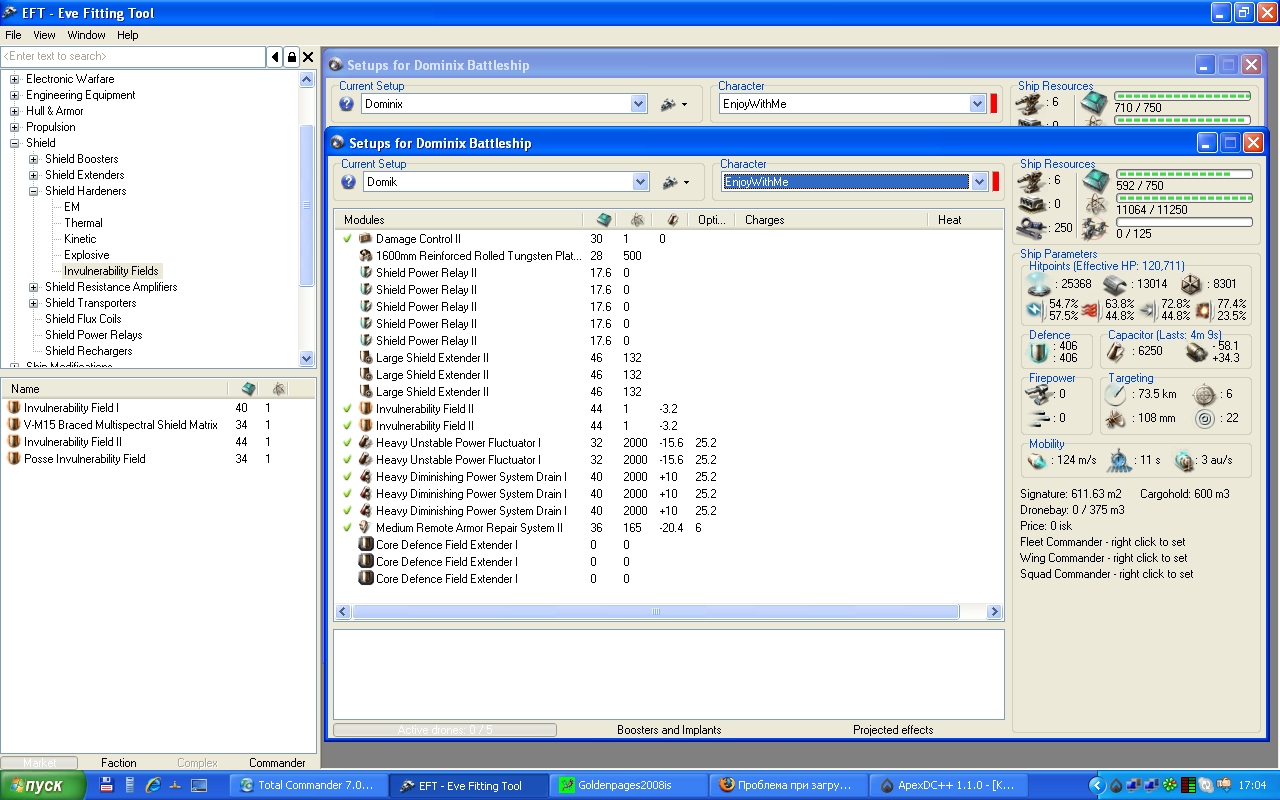
Task: Expand the Shield Boosters tree node
Action: pos(34,159)
